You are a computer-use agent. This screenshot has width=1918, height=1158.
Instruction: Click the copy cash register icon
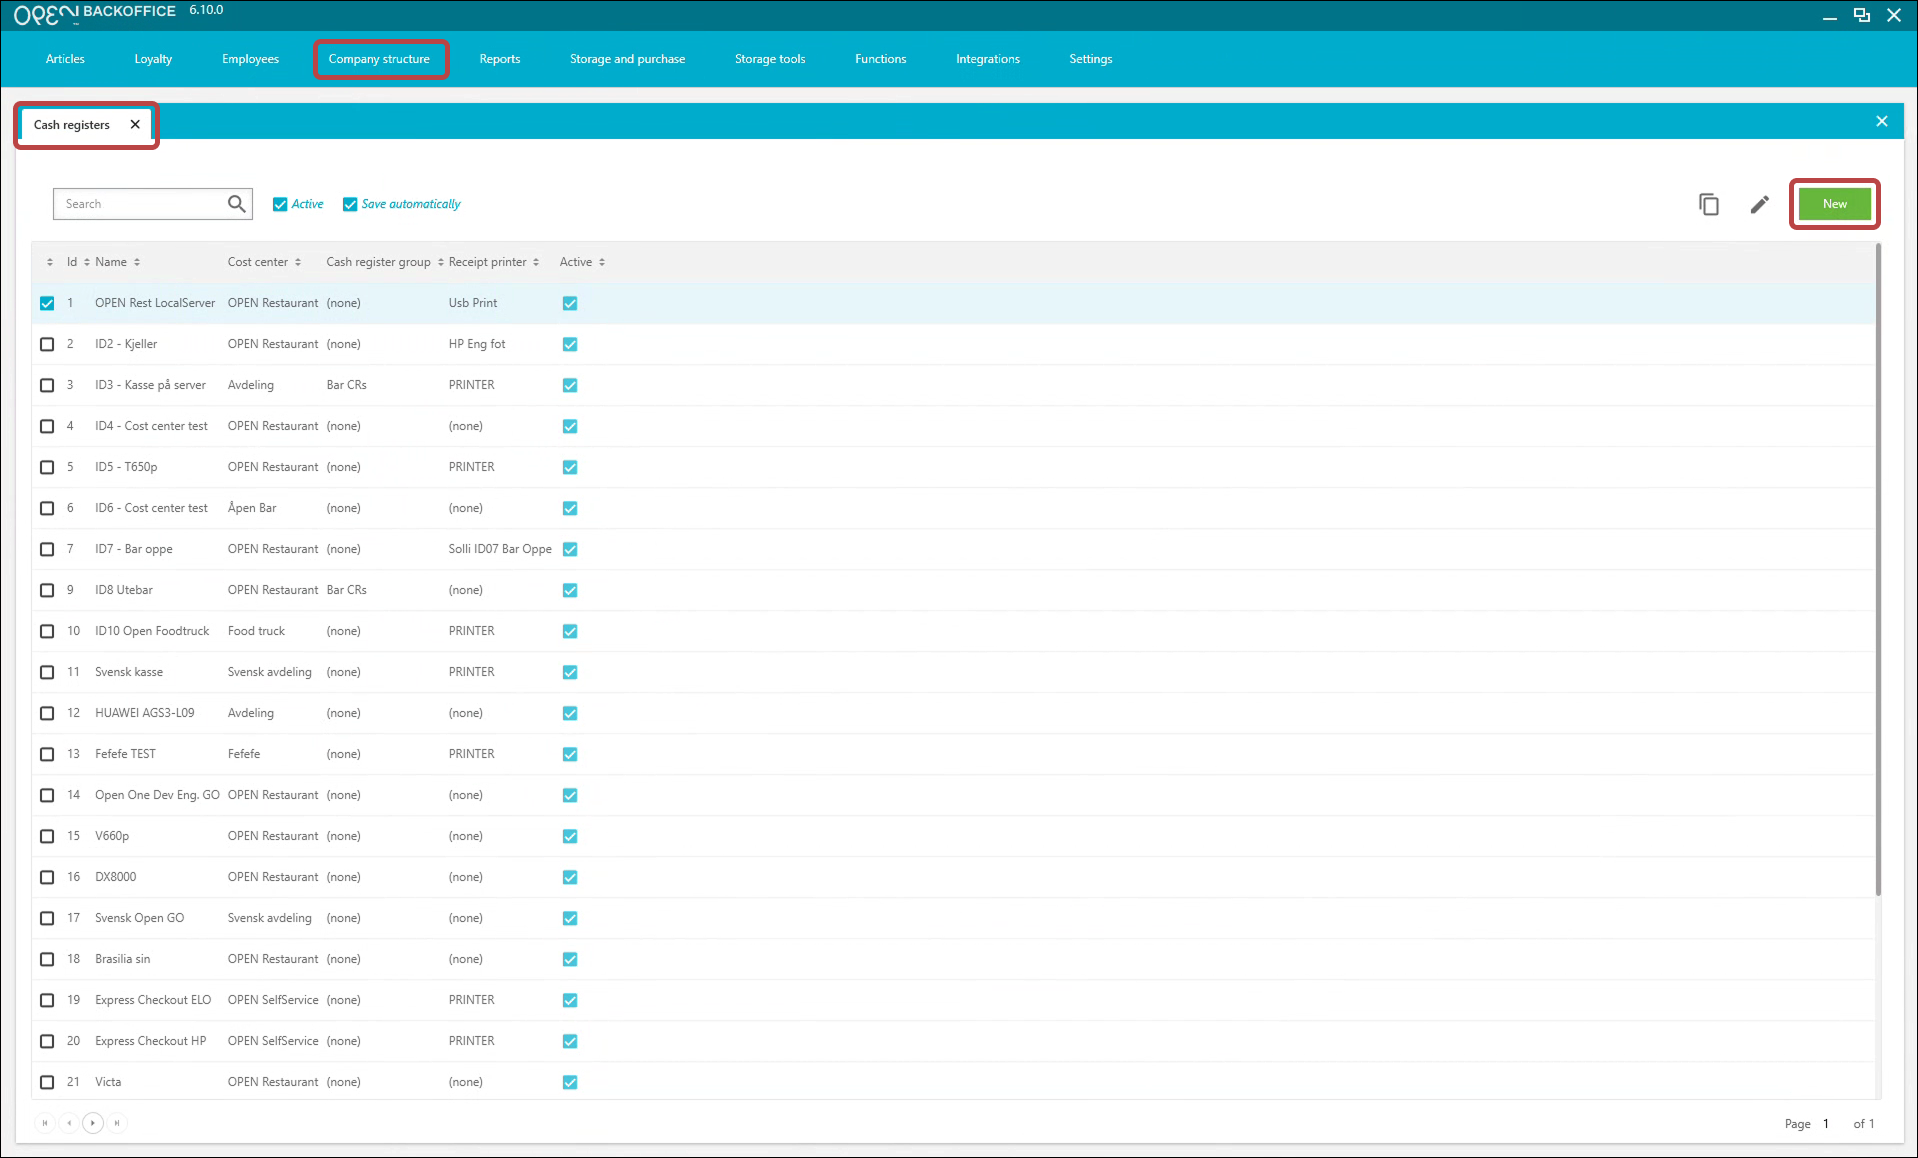[x=1709, y=204]
